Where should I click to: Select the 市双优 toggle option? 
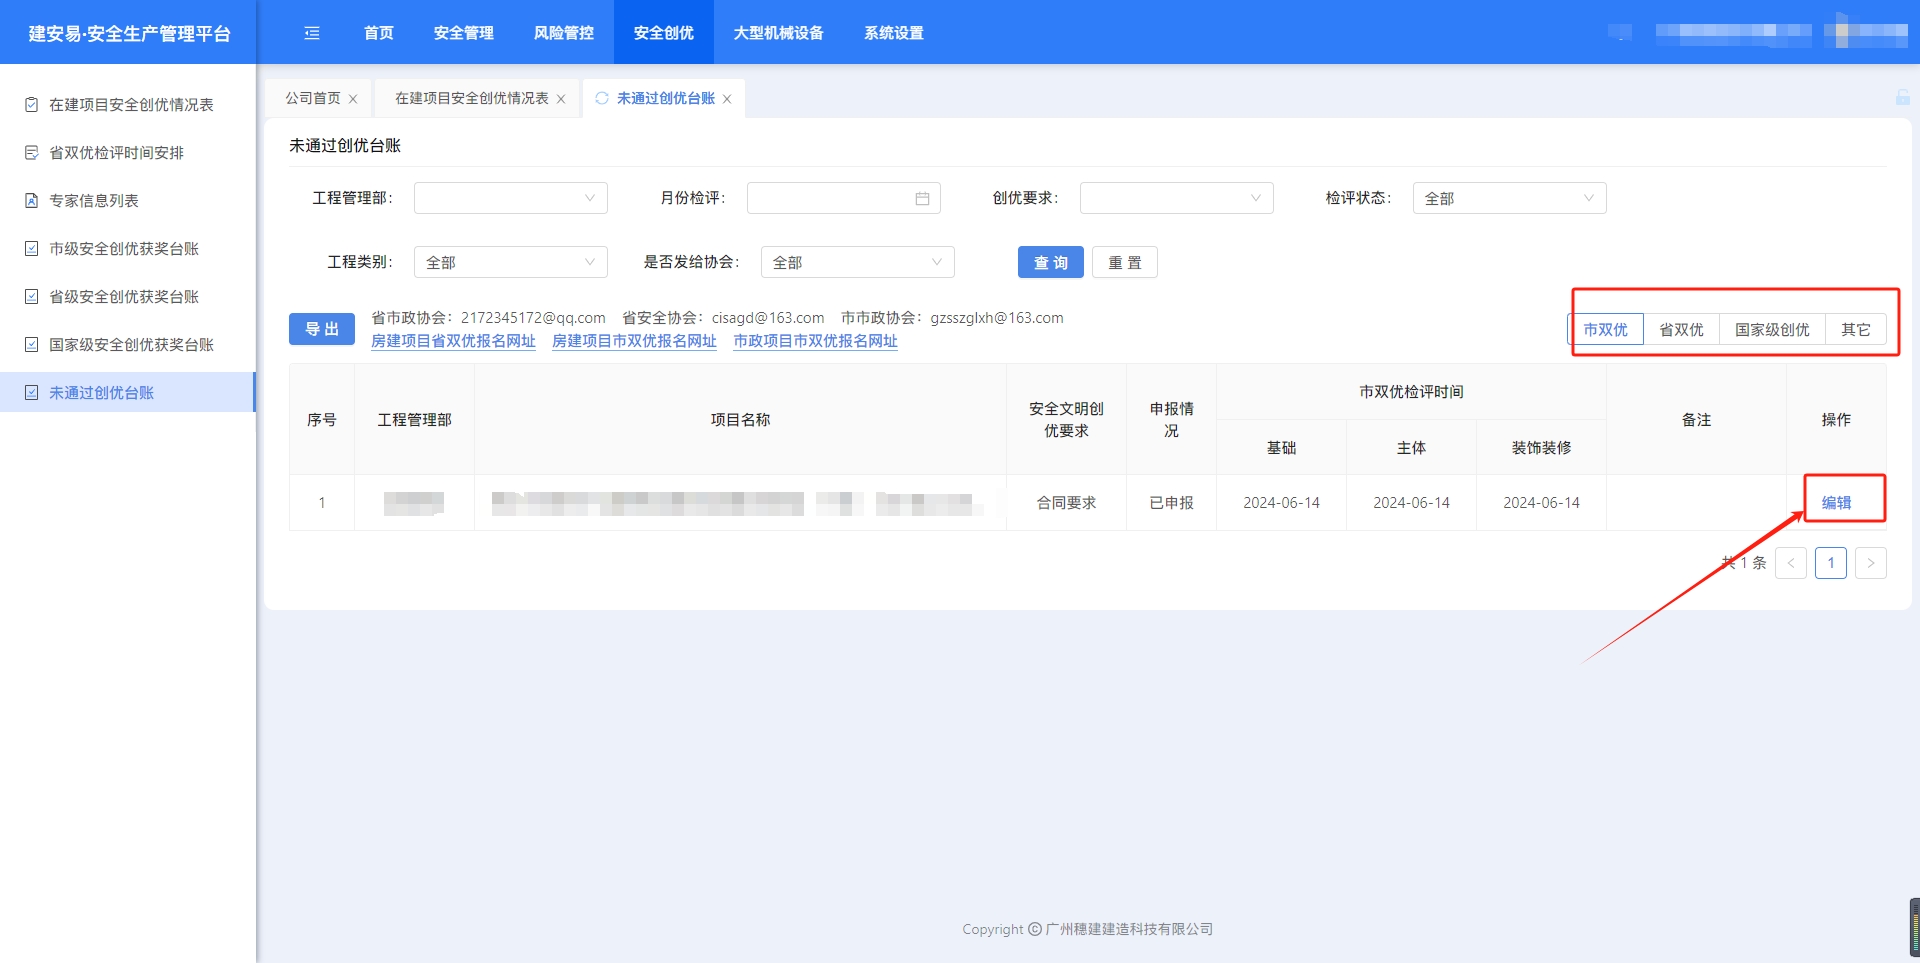point(1605,329)
